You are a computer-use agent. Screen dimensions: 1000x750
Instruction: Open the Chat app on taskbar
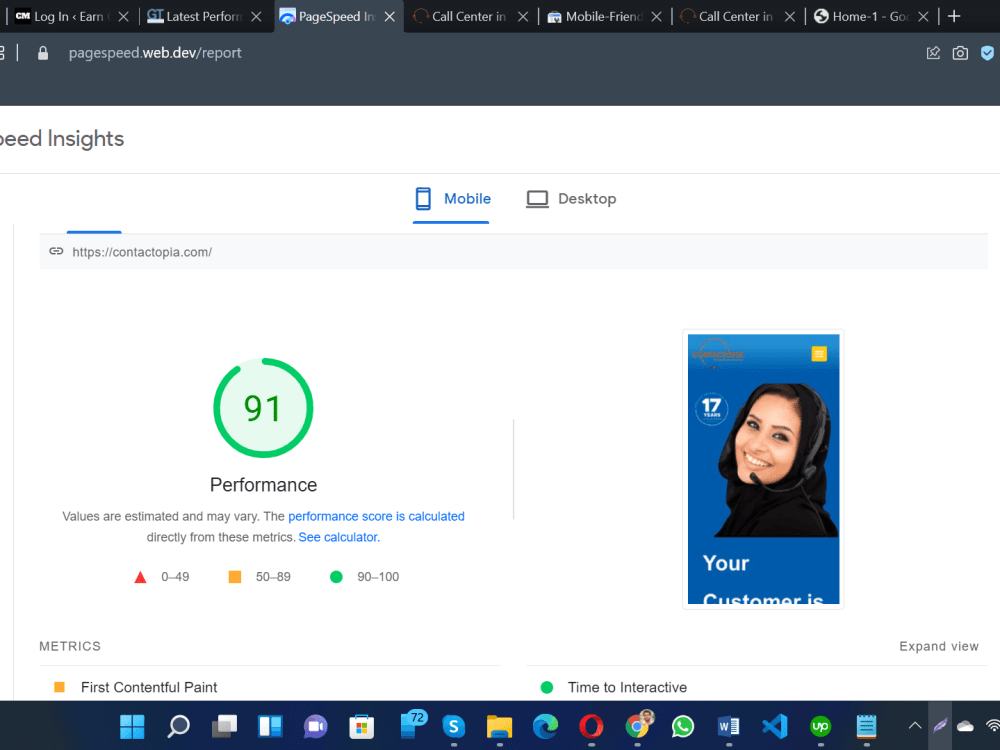click(316, 726)
